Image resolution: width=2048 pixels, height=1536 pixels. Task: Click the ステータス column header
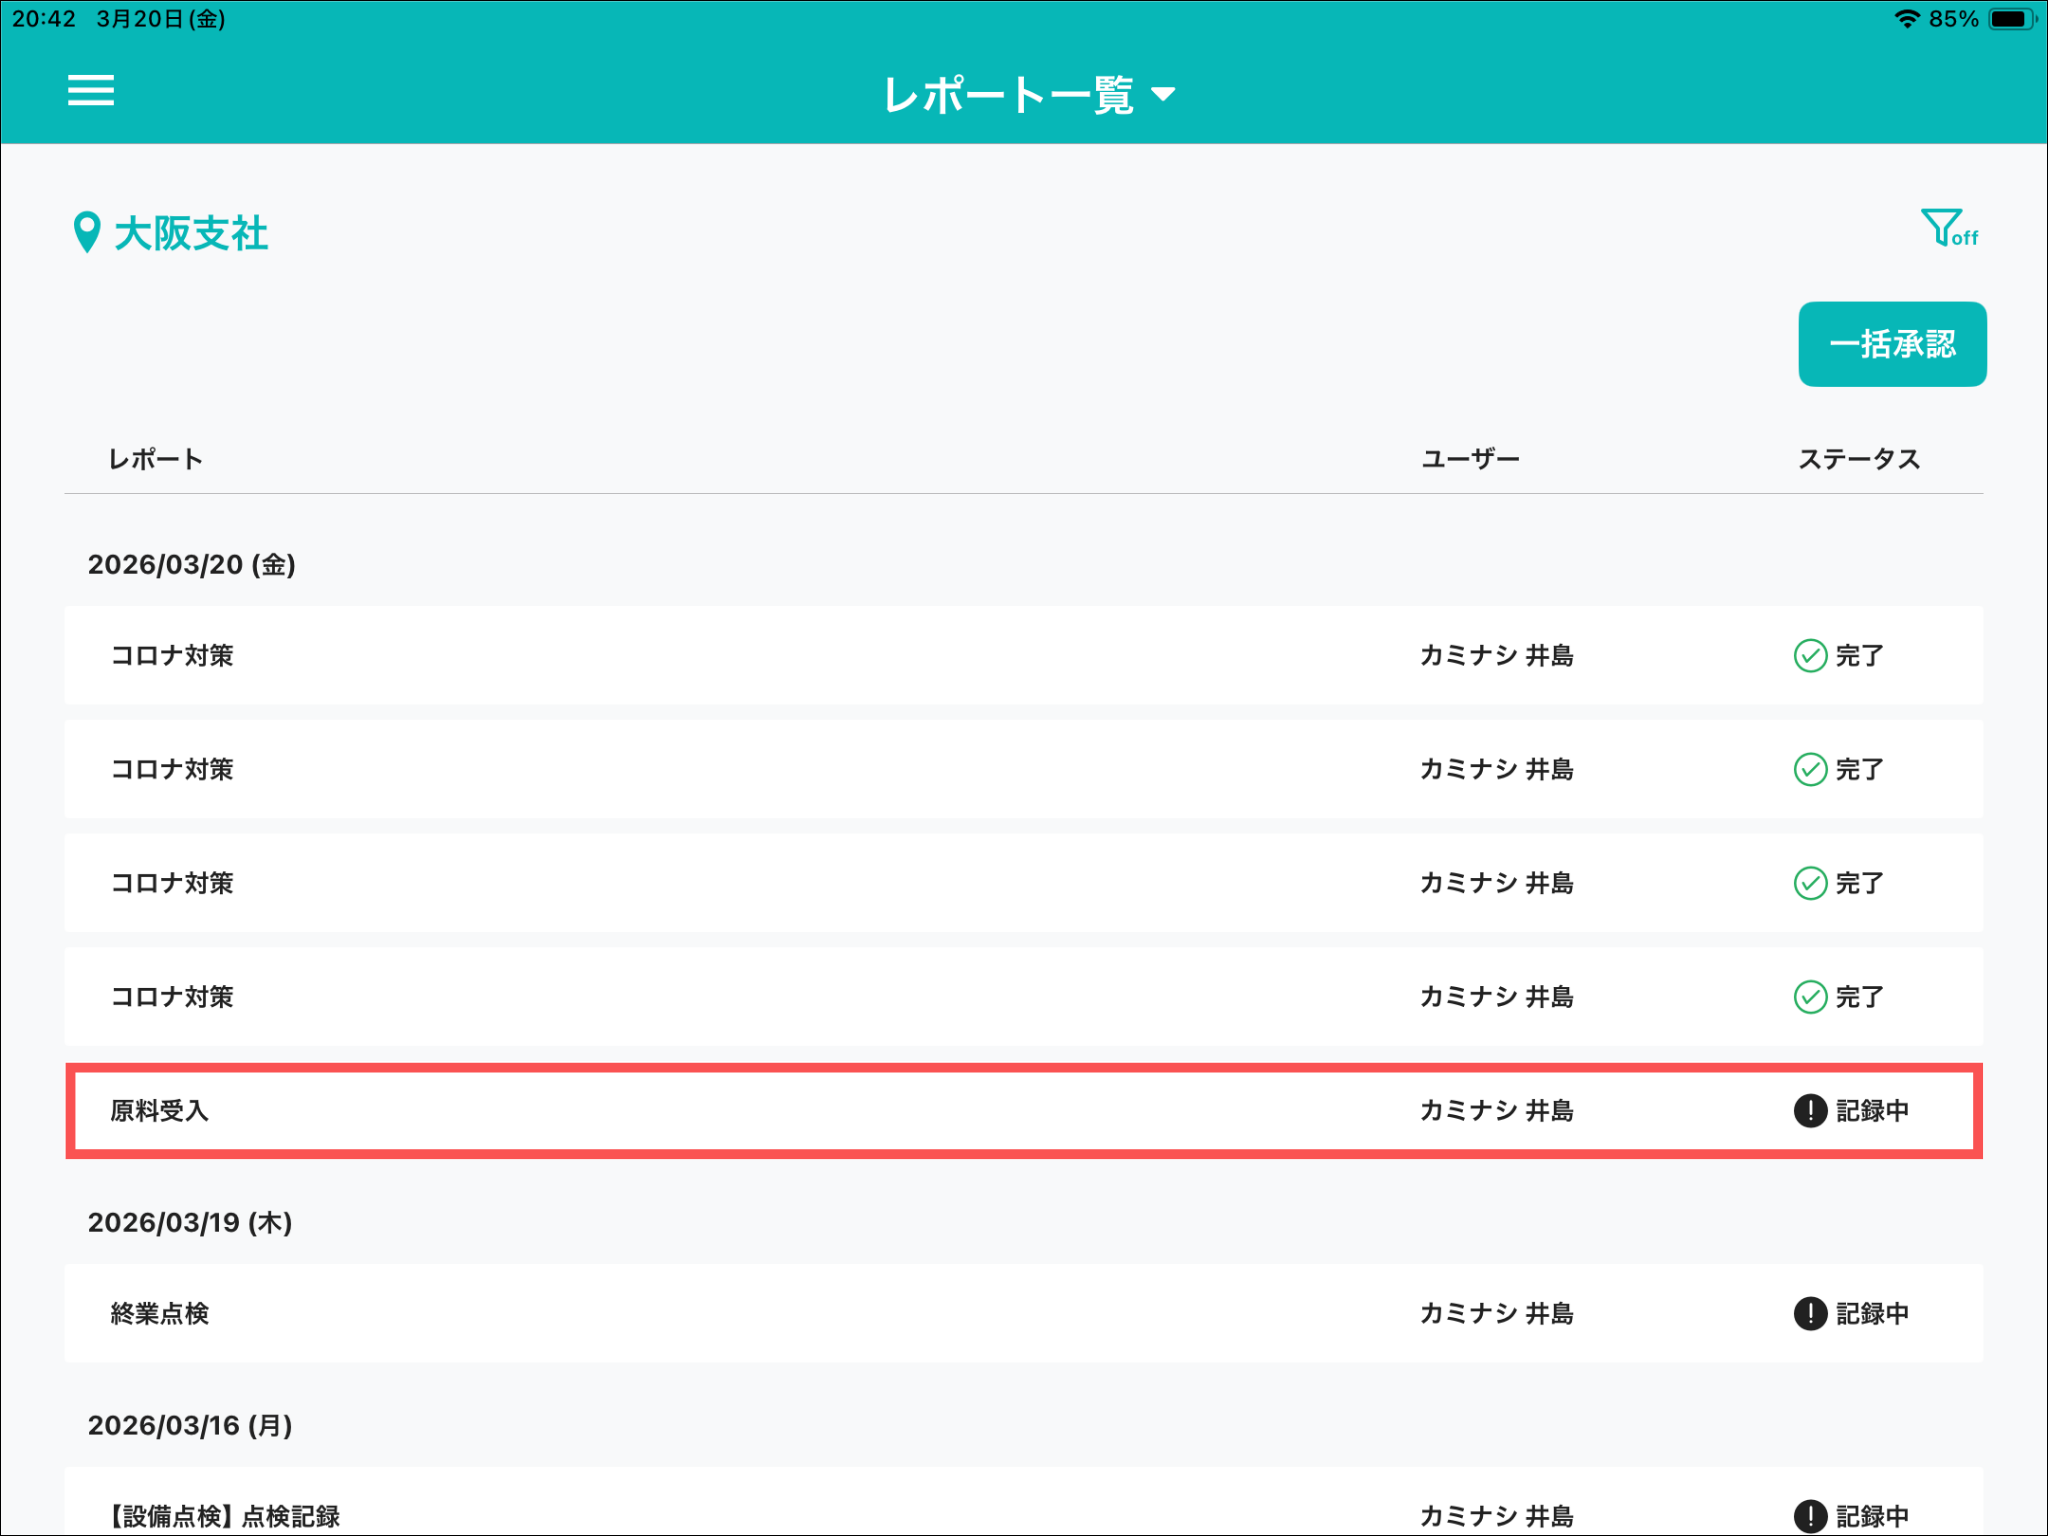(x=1859, y=459)
